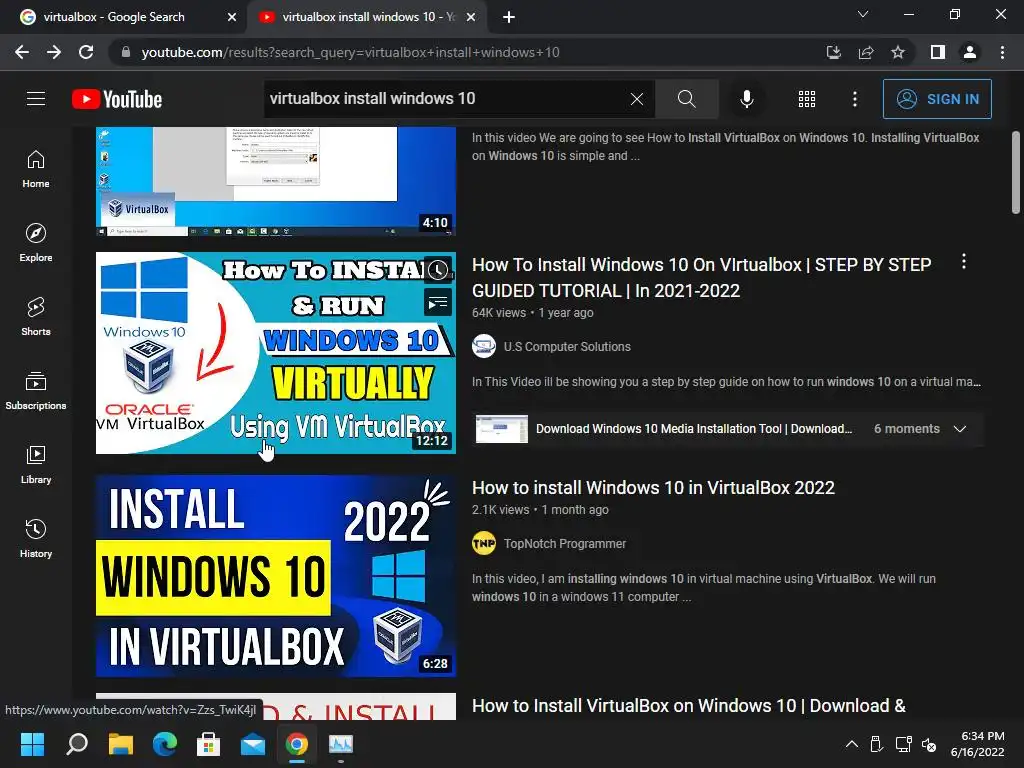Open How to Install VirtualBox on Windows 10 Download title

pos(688,706)
